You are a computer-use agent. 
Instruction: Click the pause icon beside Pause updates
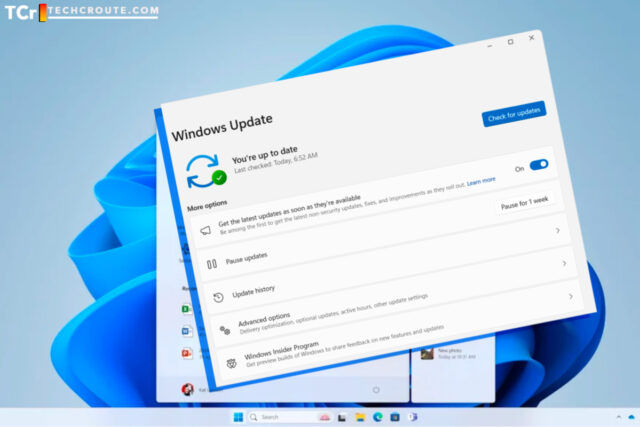(212, 264)
